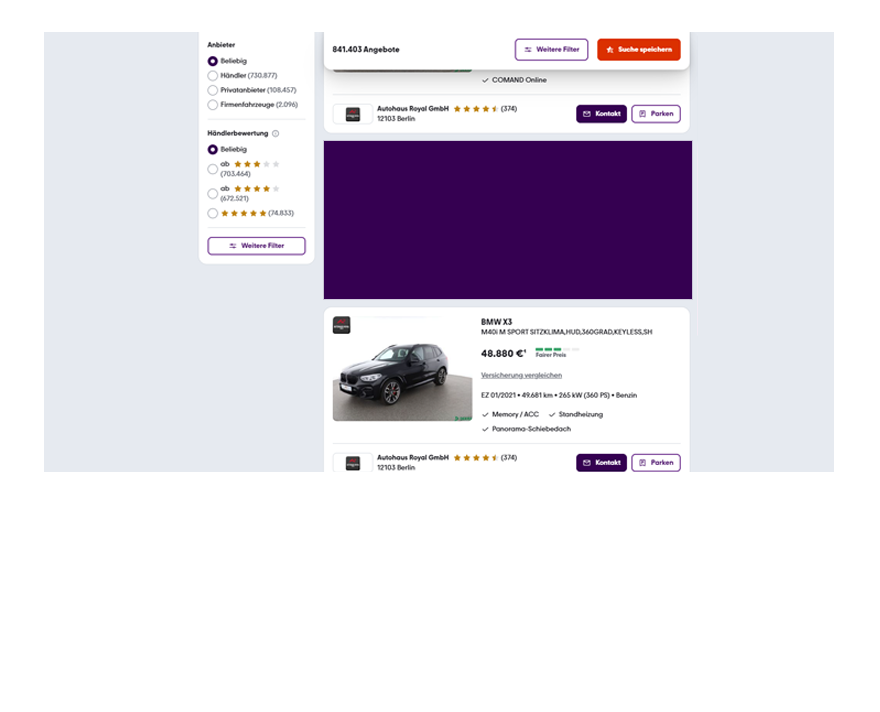Click the filter sliders icon in the top Weitere Filter button
This screenshot has height=712, width=880.
pyautogui.click(x=528, y=50)
